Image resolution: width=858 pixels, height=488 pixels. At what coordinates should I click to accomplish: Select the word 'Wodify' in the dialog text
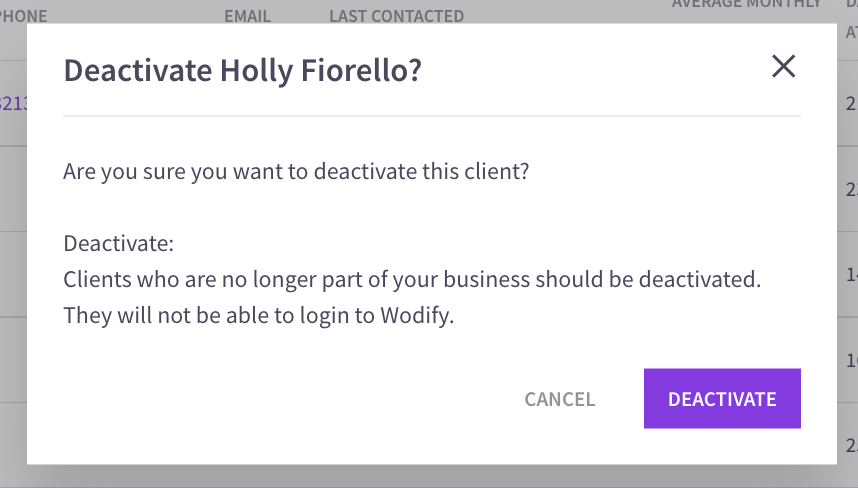click(x=417, y=315)
